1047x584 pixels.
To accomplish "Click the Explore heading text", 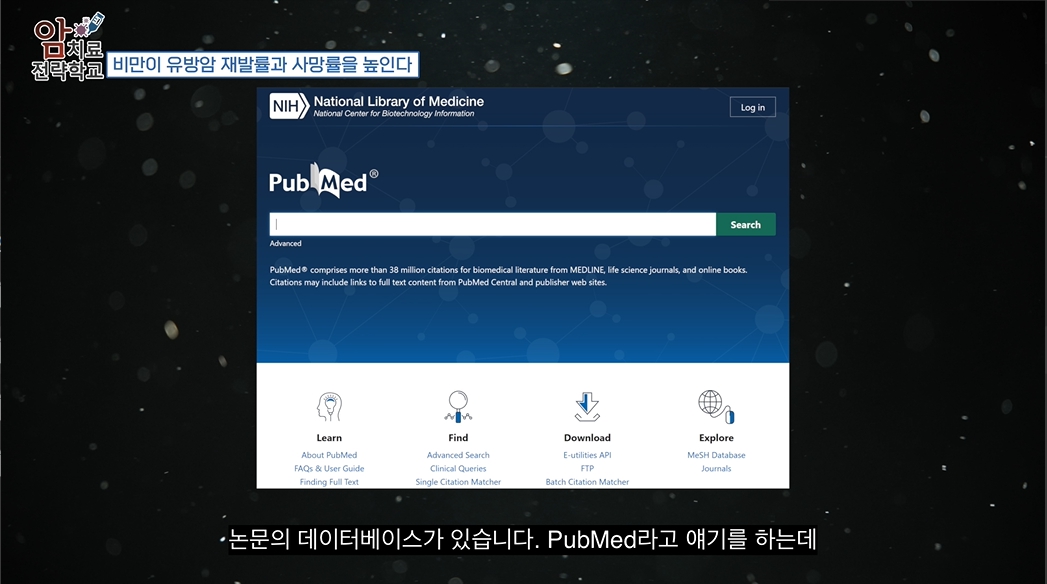I will [716, 438].
